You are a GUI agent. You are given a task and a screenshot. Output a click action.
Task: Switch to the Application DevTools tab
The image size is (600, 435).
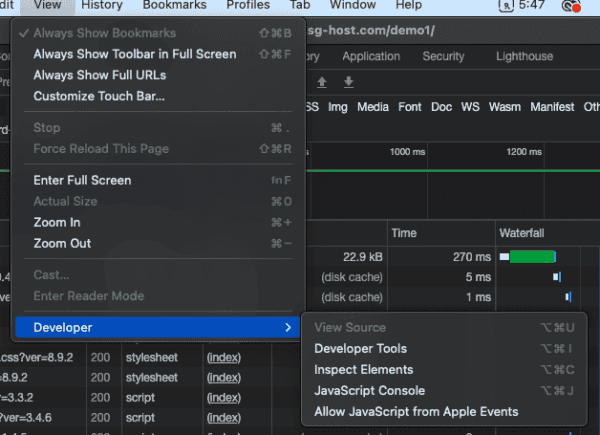(x=371, y=57)
